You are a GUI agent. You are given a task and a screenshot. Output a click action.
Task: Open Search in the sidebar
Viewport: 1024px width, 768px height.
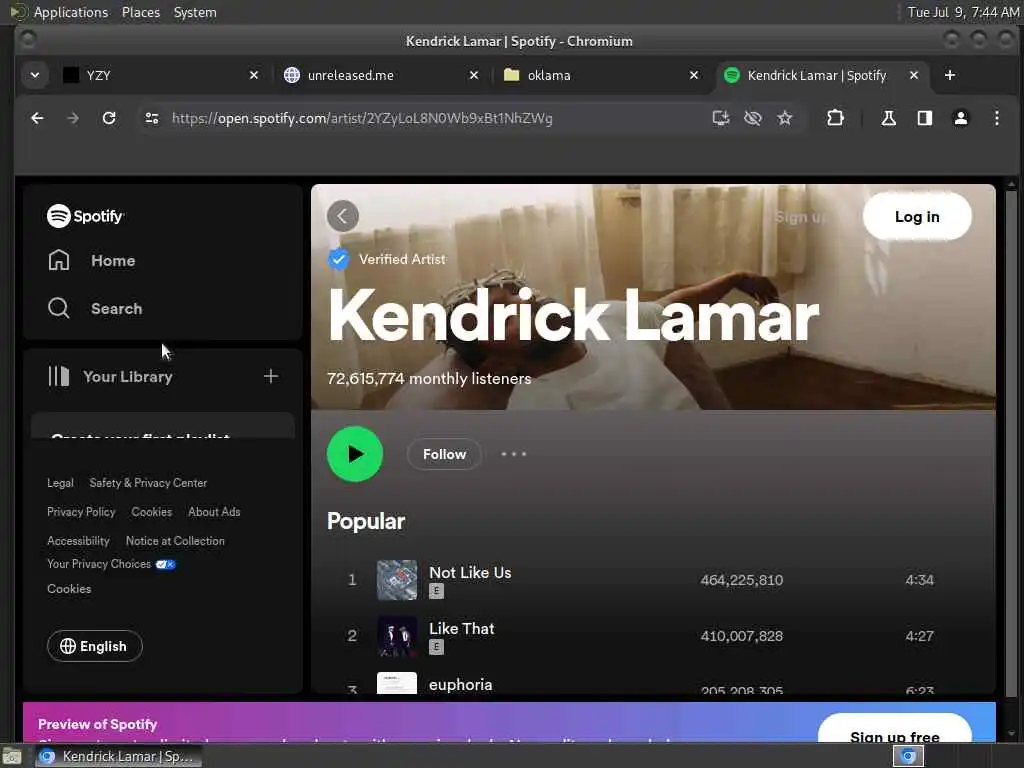pos(95,308)
